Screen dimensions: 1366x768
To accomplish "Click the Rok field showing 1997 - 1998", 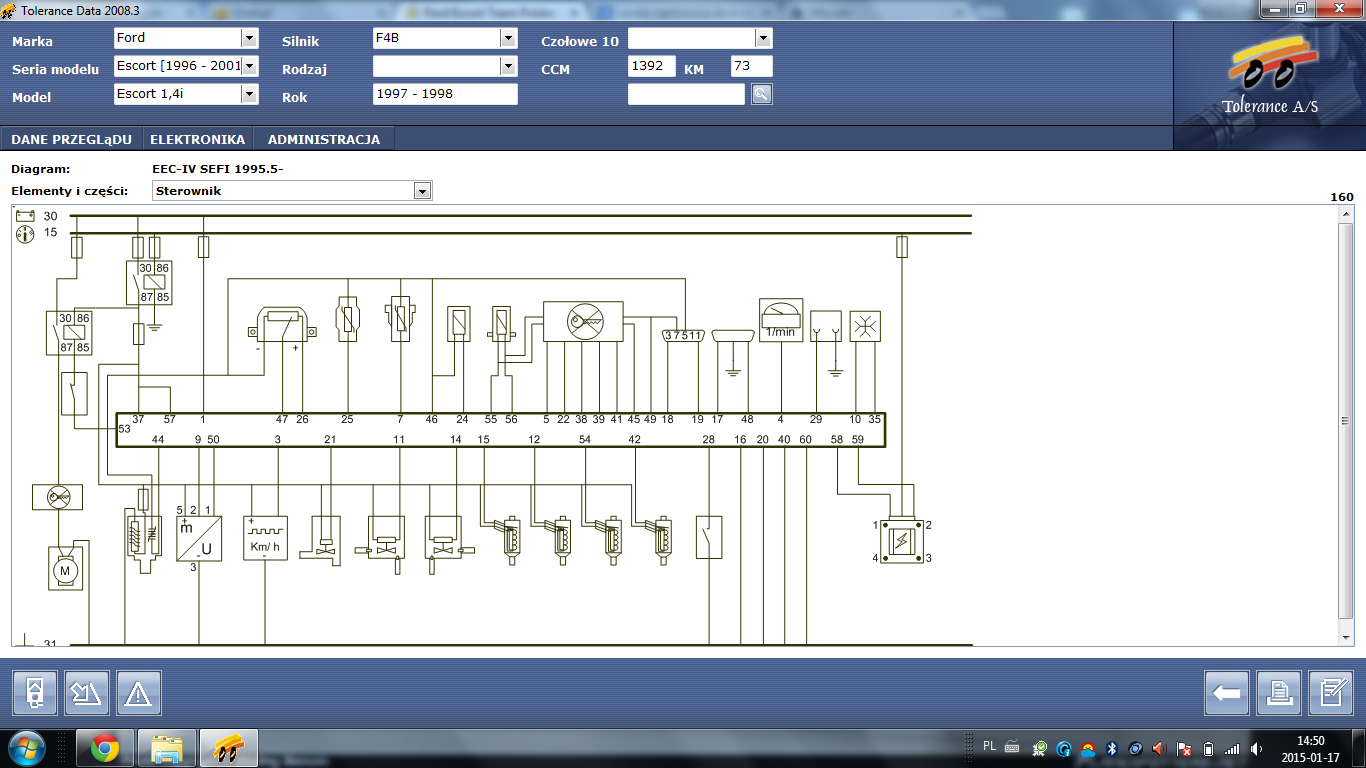I will (x=444, y=94).
